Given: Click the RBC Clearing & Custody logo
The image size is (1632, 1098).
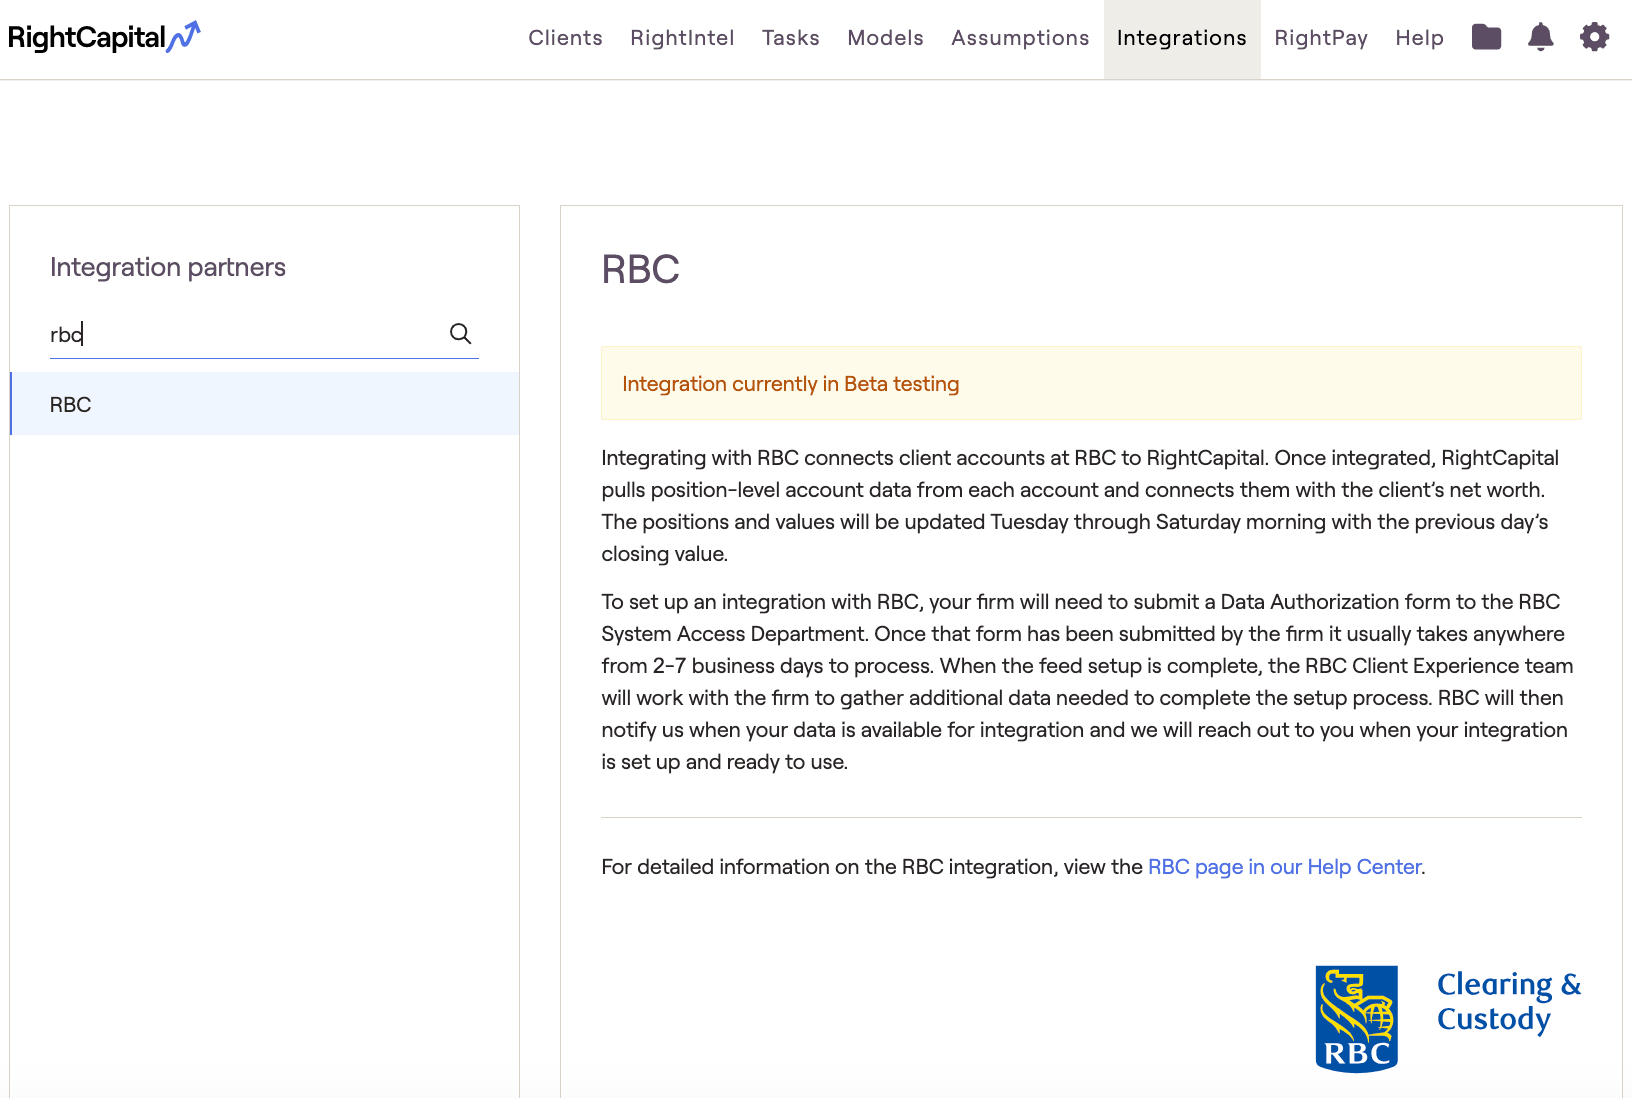Looking at the screenshot, I should point(1448,1019).
